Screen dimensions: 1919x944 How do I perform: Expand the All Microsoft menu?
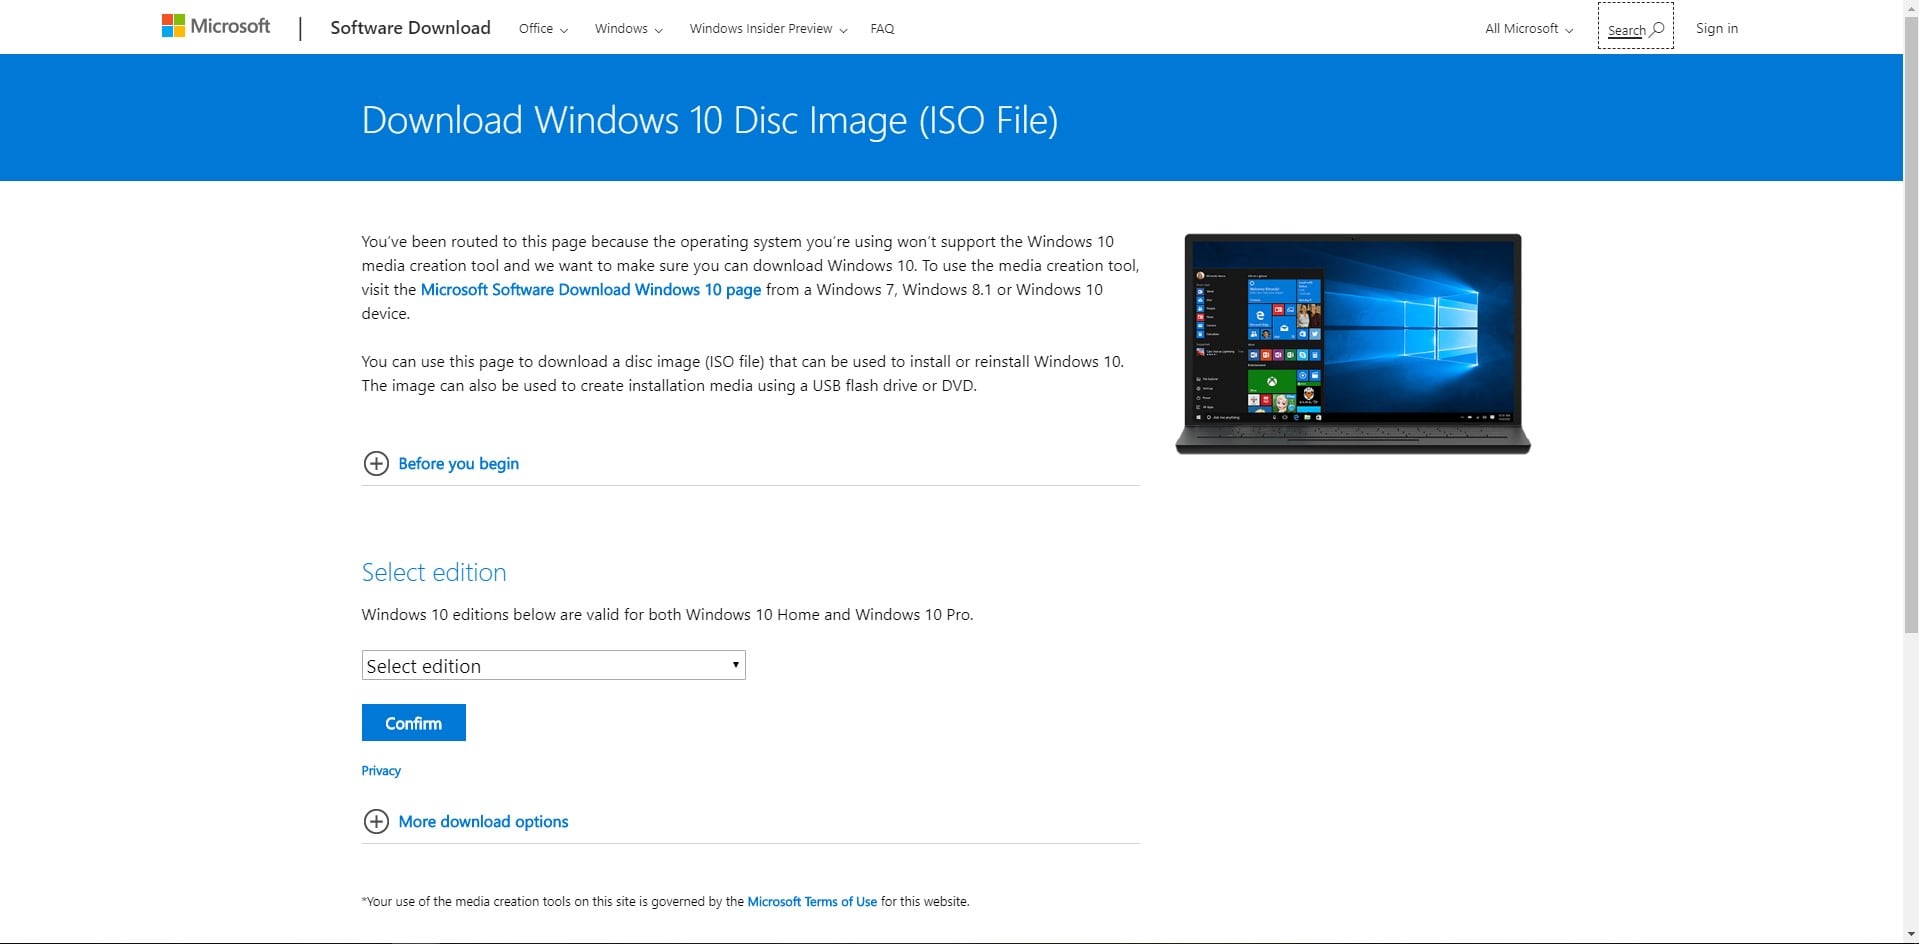click(1529, 29)
